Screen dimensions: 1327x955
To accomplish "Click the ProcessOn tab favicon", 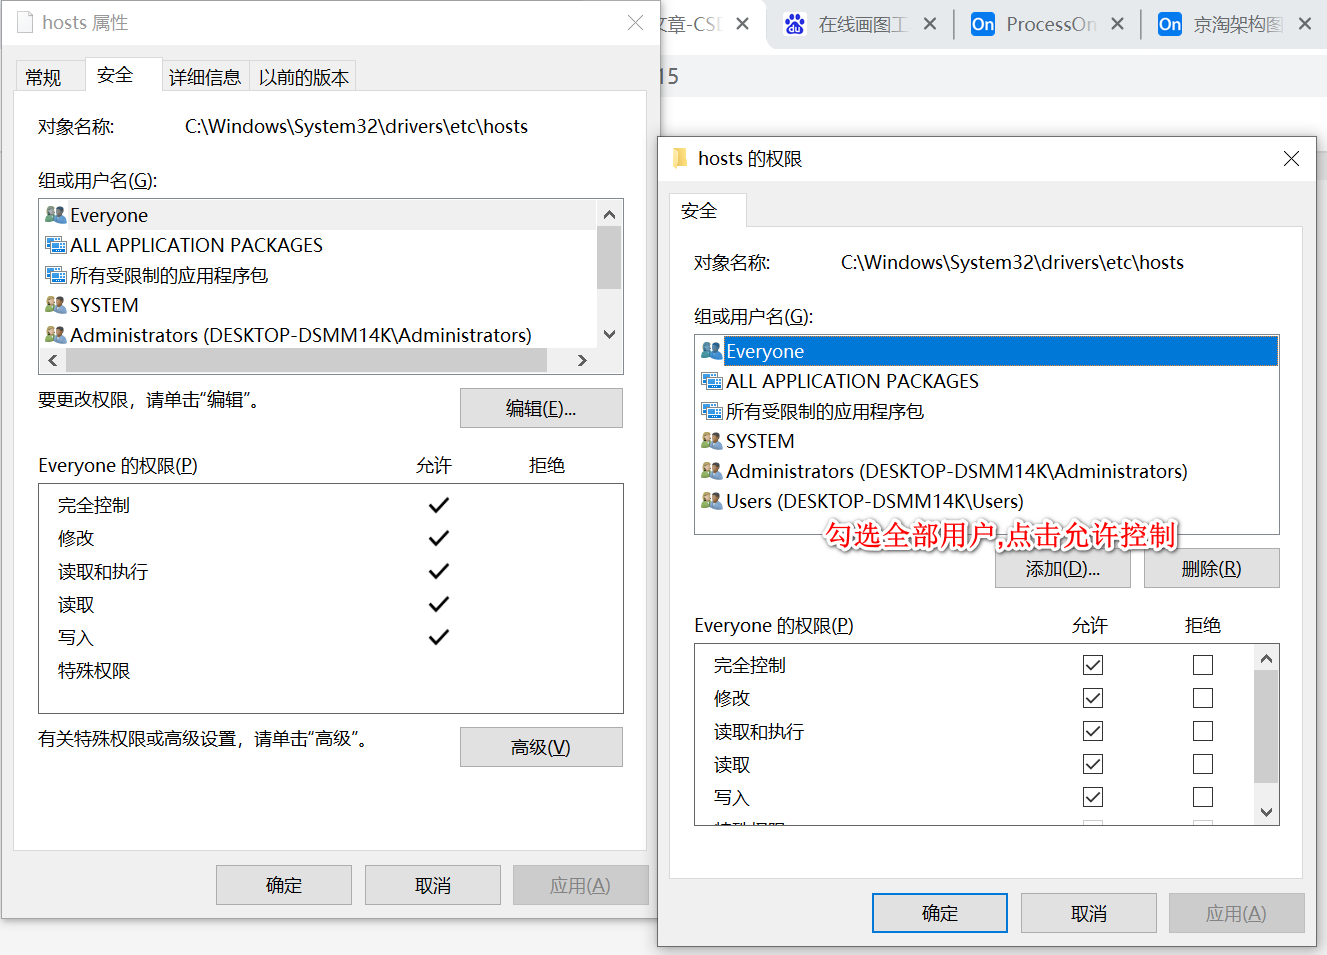I will (x=983, y=24).
